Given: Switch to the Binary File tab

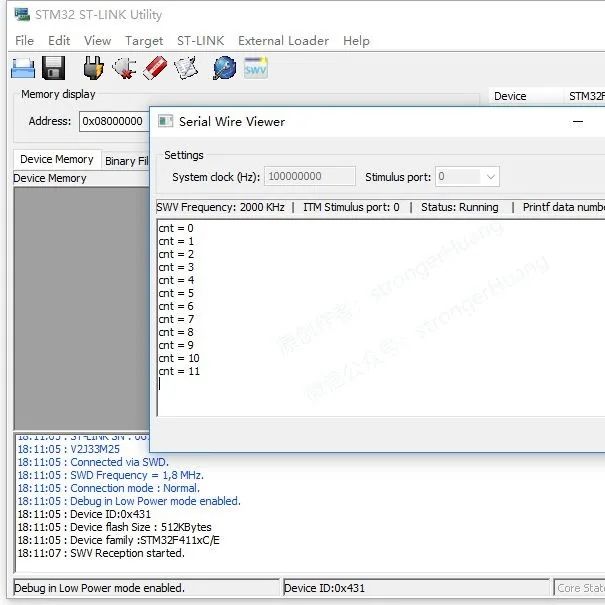Looking at the screenshot, I should click(127, 161).
